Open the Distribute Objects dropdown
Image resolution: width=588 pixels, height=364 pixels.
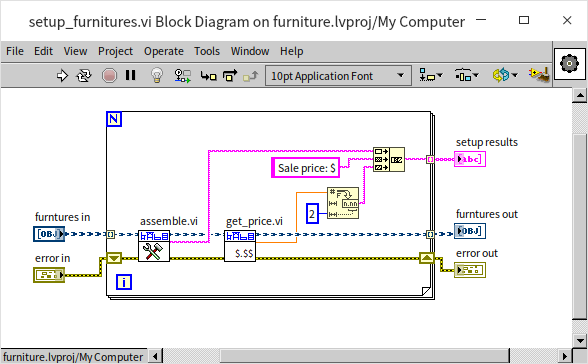click(466, 75)
